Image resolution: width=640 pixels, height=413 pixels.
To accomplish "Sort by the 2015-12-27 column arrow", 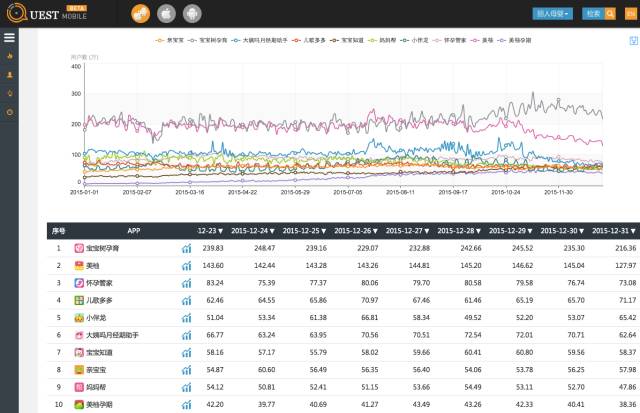I will coord(427,231).
